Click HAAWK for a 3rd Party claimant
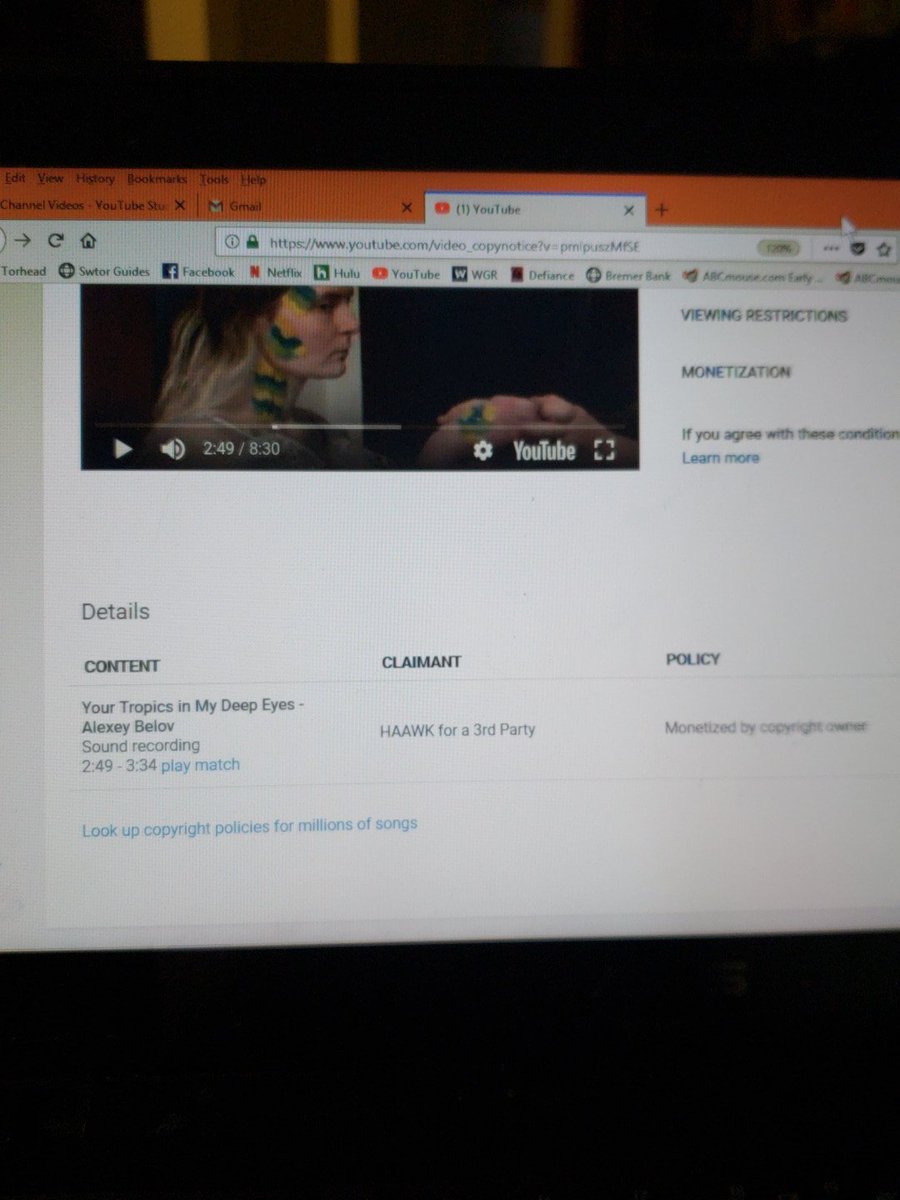Image resolution: width=900 pixels, height=1200 pixels. pos(457,730)
